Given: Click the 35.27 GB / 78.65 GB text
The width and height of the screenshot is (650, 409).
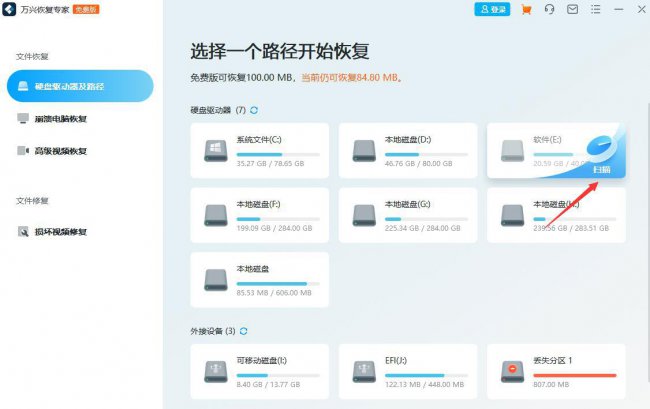Looking at the screenshot, I should tap(270, 163).
